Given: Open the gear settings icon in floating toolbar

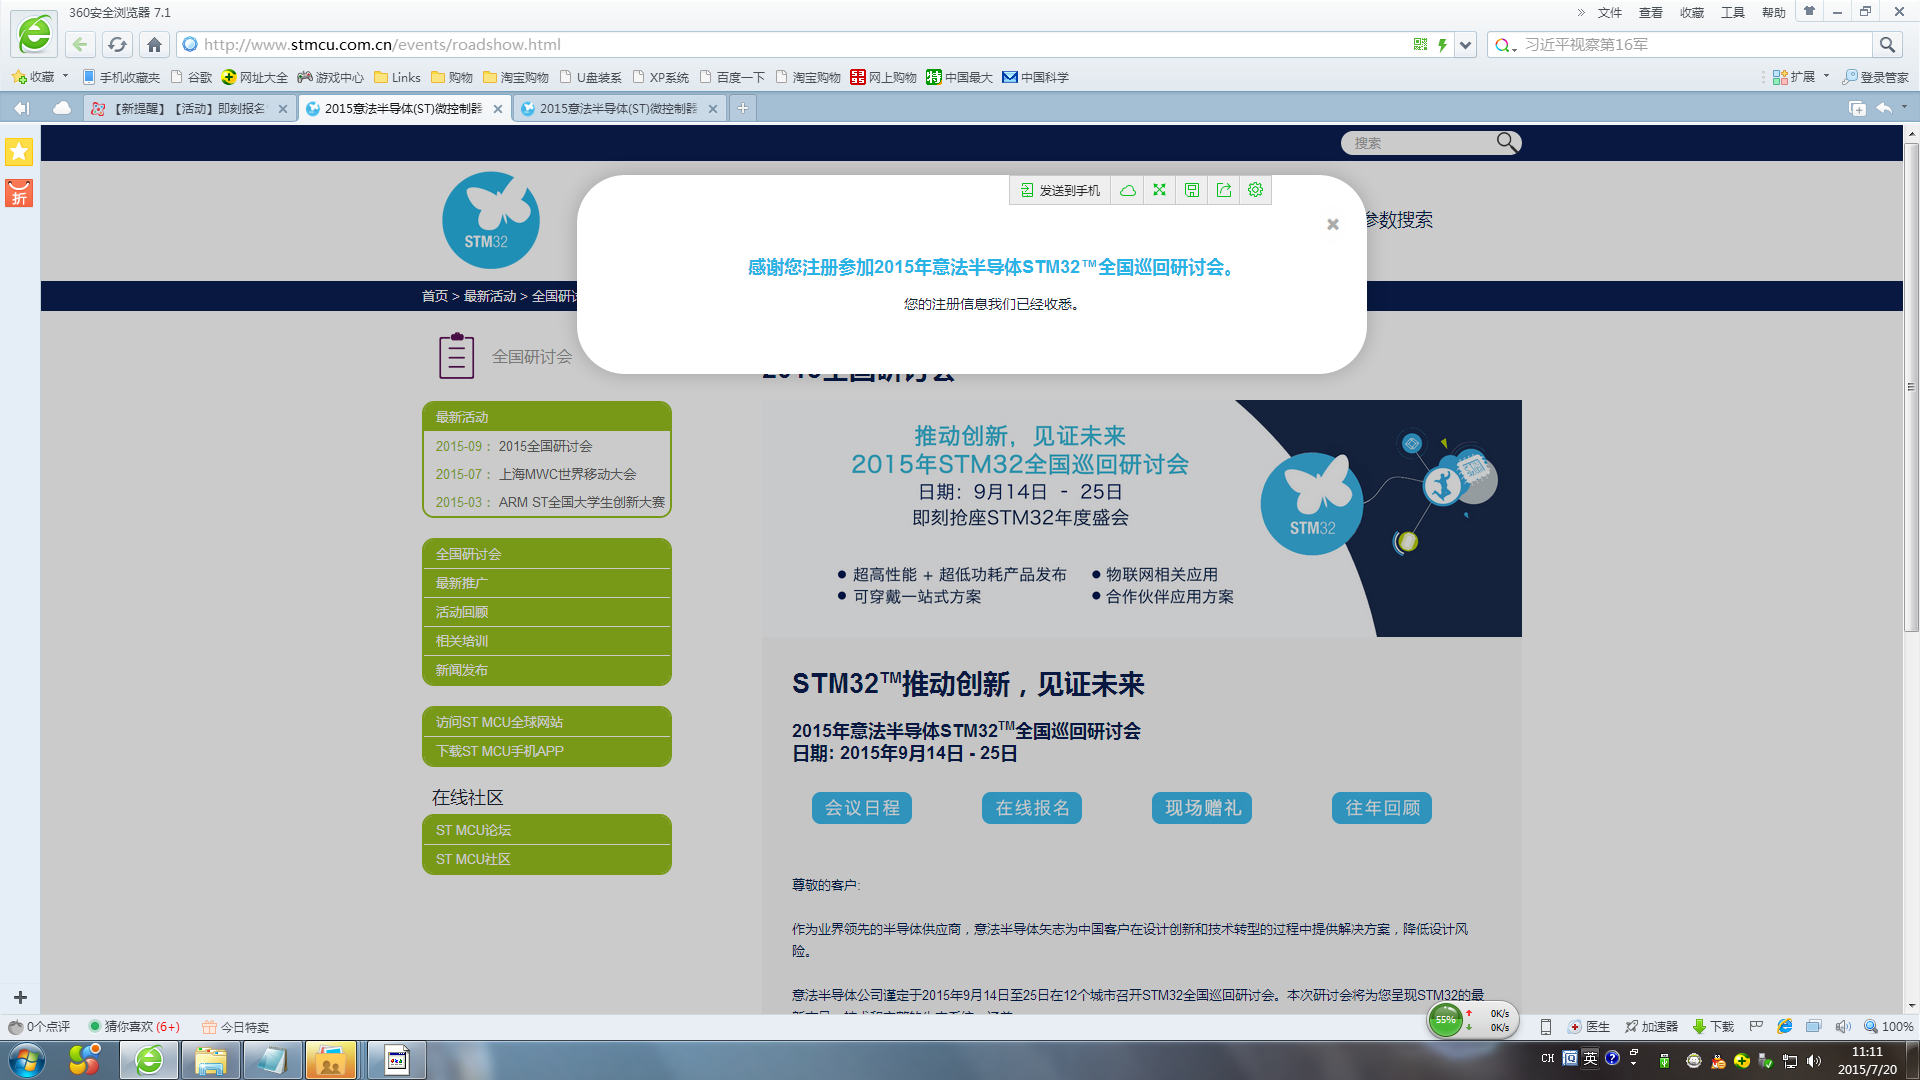Looking at the screenshot, I should point(1256,190).
